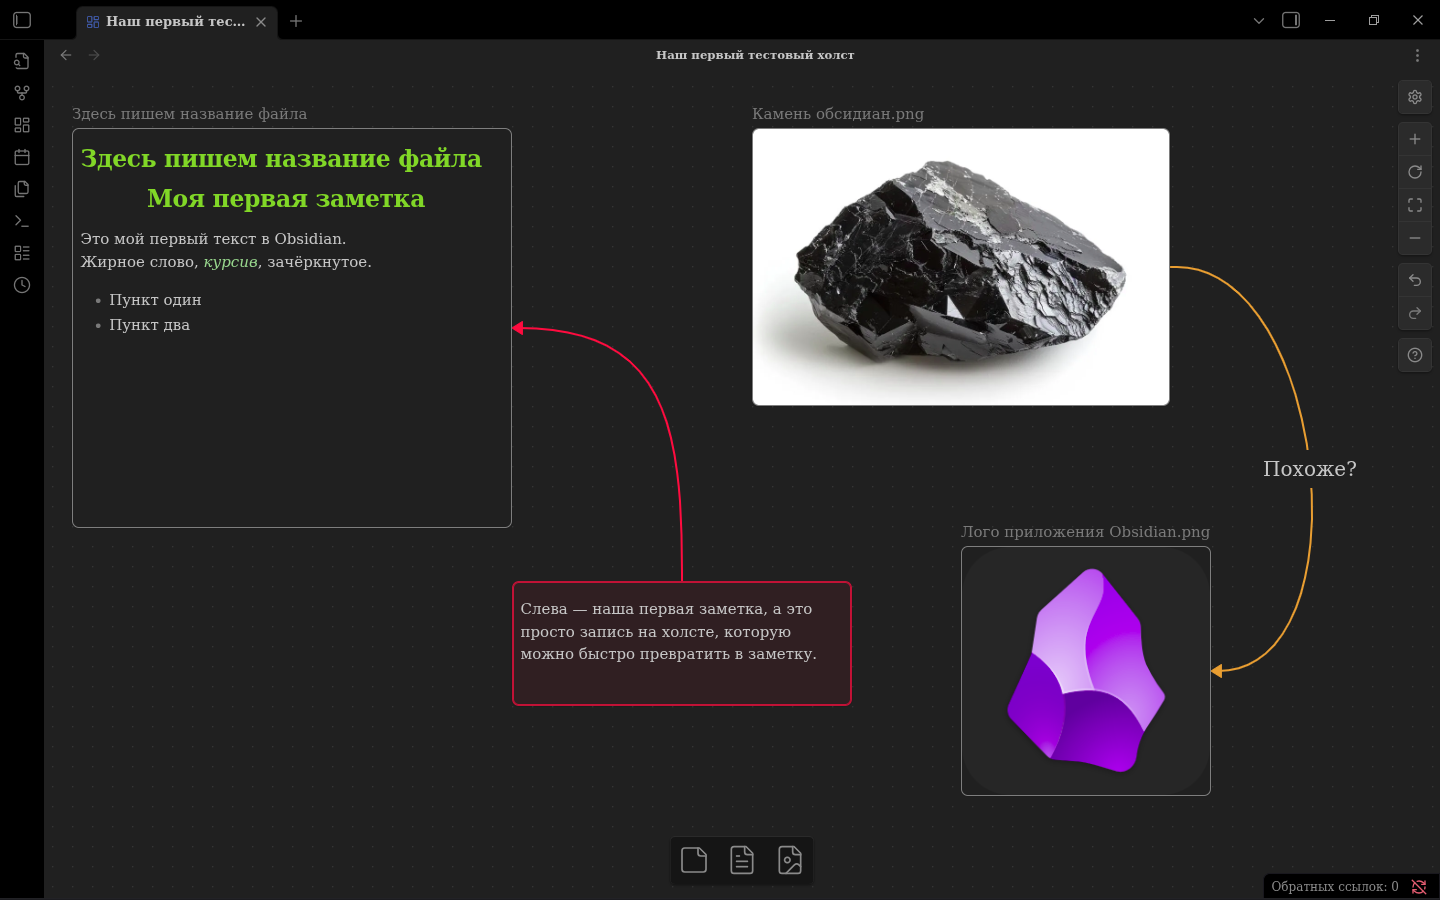Undo the last canvas action
Viewport: 1440px width, 900px height.
pyautogui.click(x=1415, y=280)
